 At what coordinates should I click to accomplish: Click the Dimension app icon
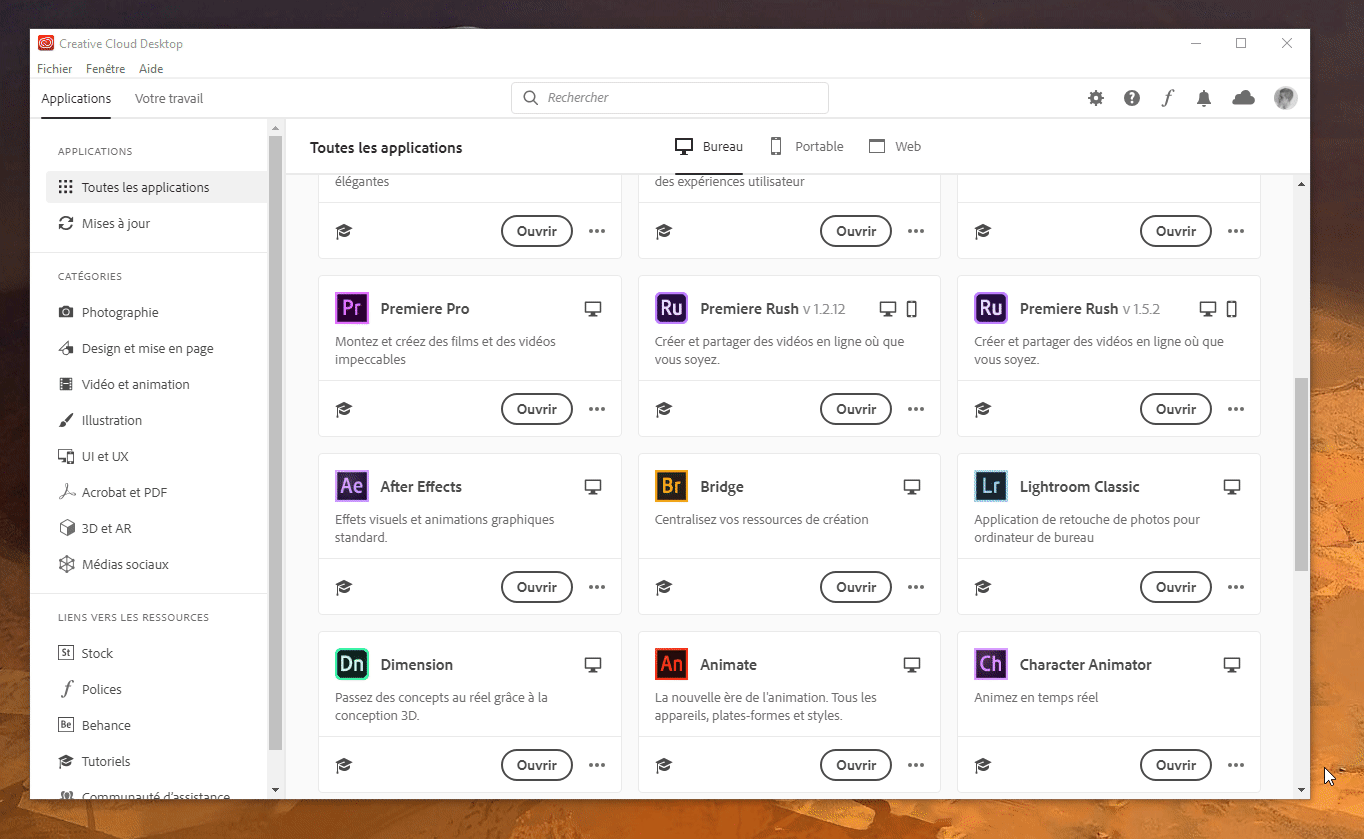click(351, 664)
